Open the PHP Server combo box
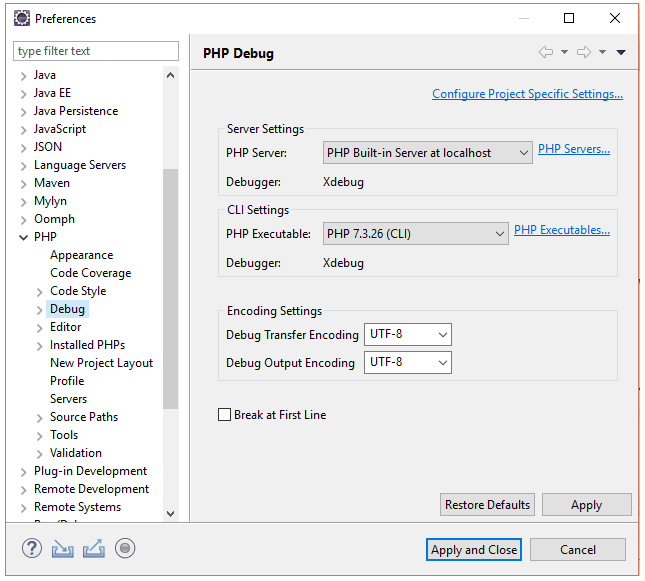 pos(427,153)
